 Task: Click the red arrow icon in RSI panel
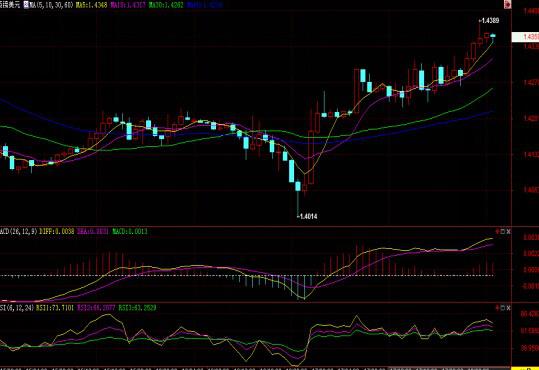[x=497, y=308]
